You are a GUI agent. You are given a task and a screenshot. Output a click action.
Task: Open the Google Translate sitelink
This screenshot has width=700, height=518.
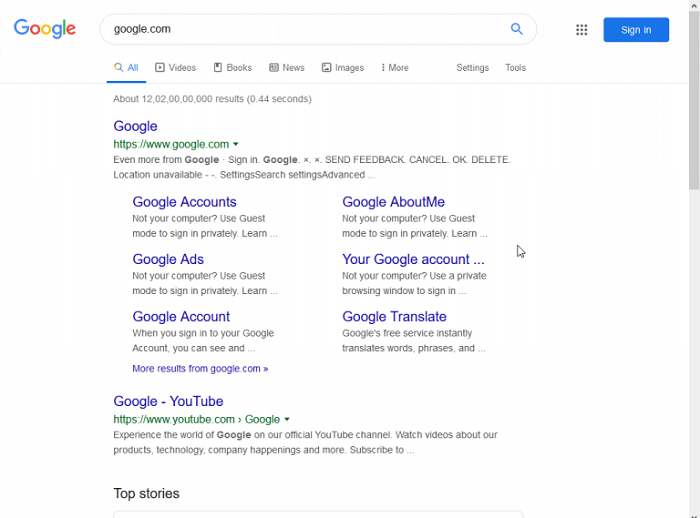(394, 317)
